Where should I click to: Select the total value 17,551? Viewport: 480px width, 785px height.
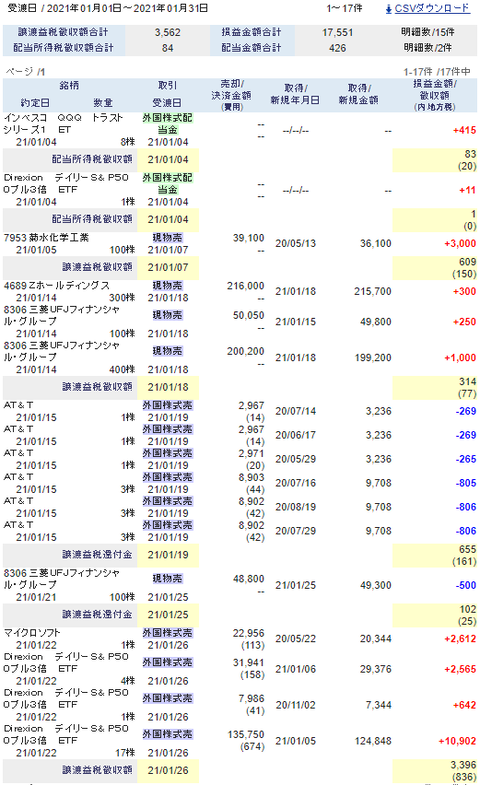click(x=337, y=33)
